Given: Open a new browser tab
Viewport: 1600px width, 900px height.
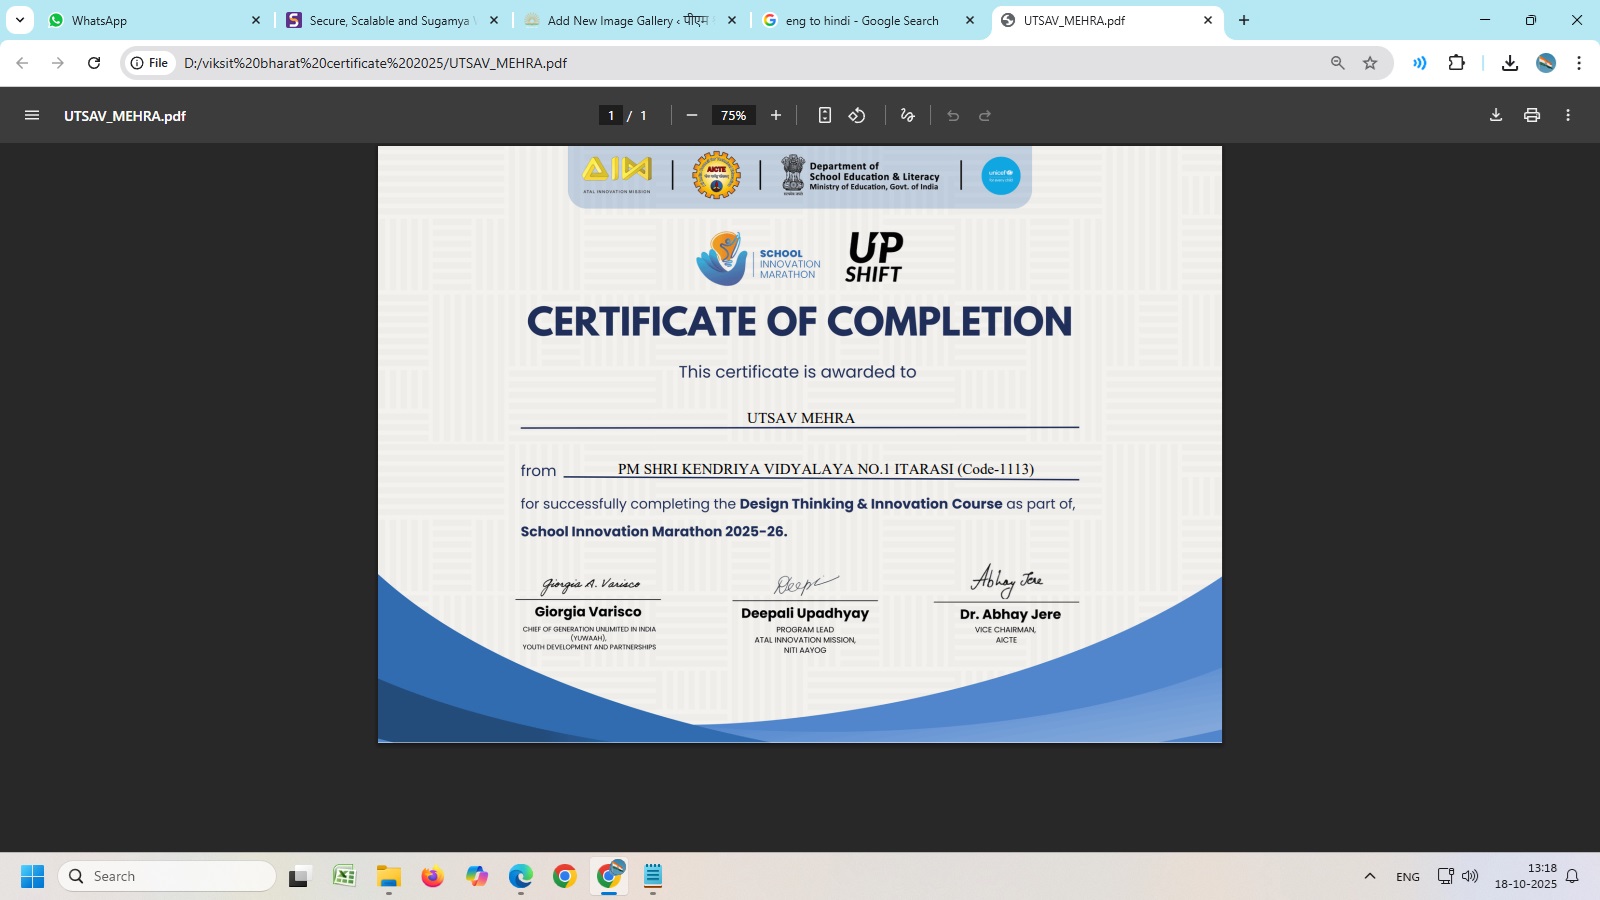Looking at the screenshot, I should click(x=1244, y=20).
